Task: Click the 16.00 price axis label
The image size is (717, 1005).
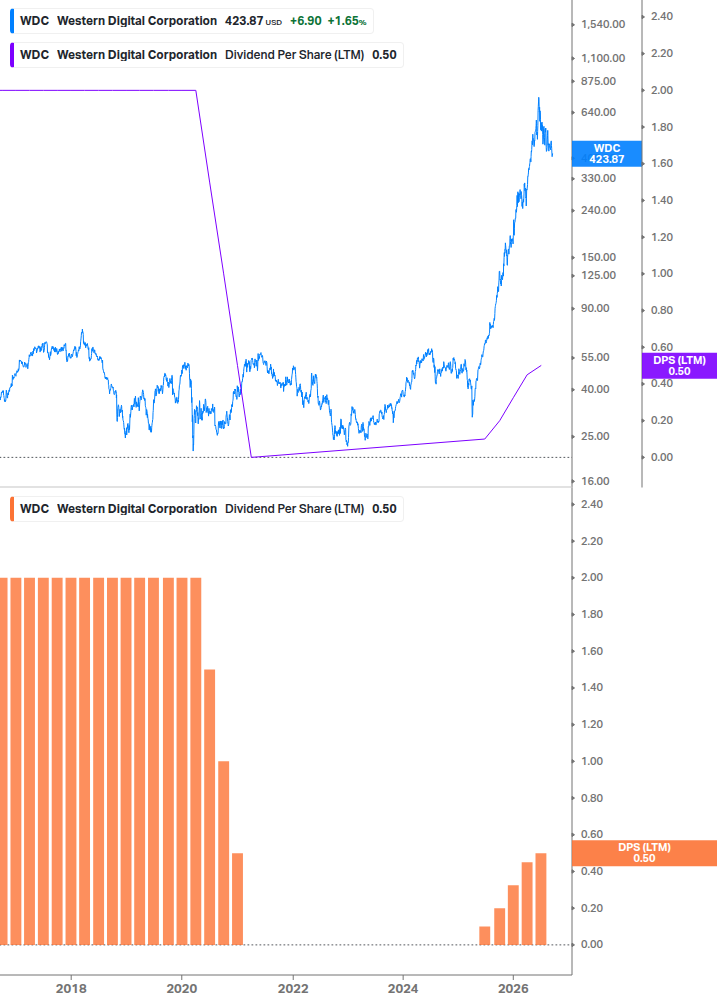Action: [x=595, y=481]
